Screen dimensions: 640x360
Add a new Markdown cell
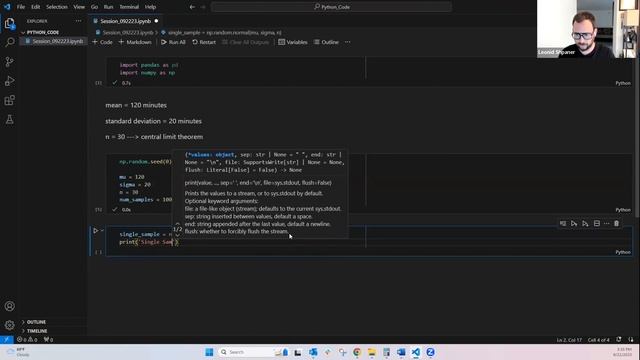click(x=135, y=42)
